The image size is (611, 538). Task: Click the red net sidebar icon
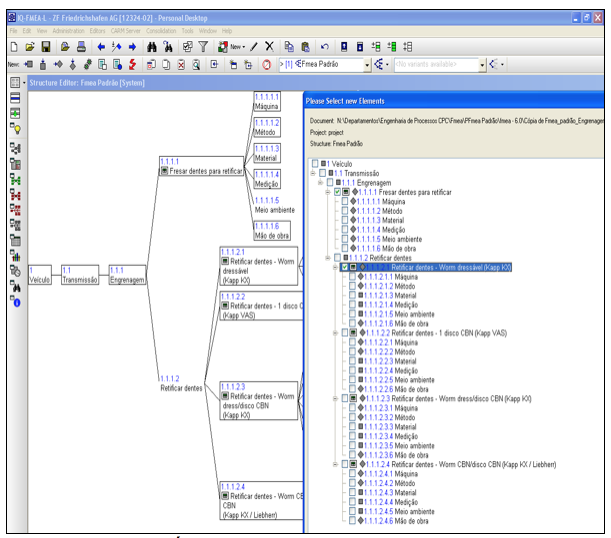(15, 194)
